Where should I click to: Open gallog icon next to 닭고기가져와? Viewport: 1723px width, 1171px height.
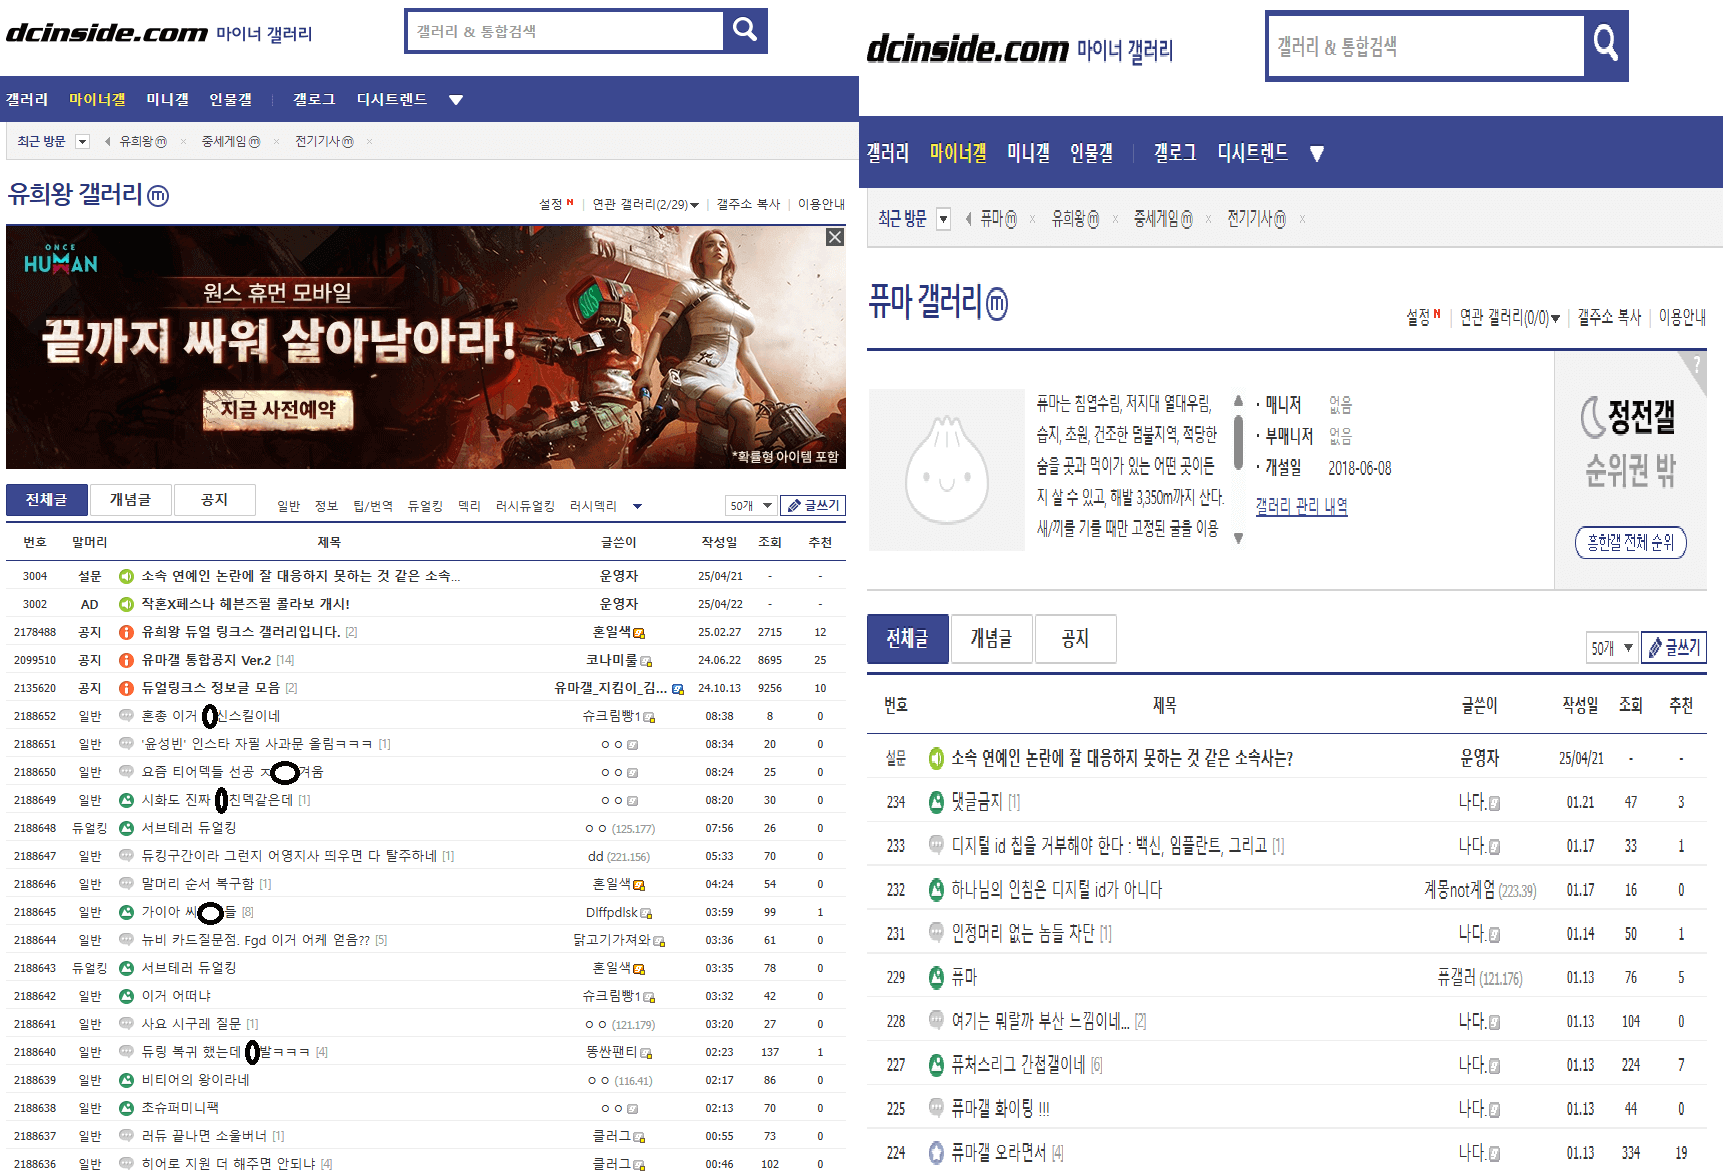[659, 941]
